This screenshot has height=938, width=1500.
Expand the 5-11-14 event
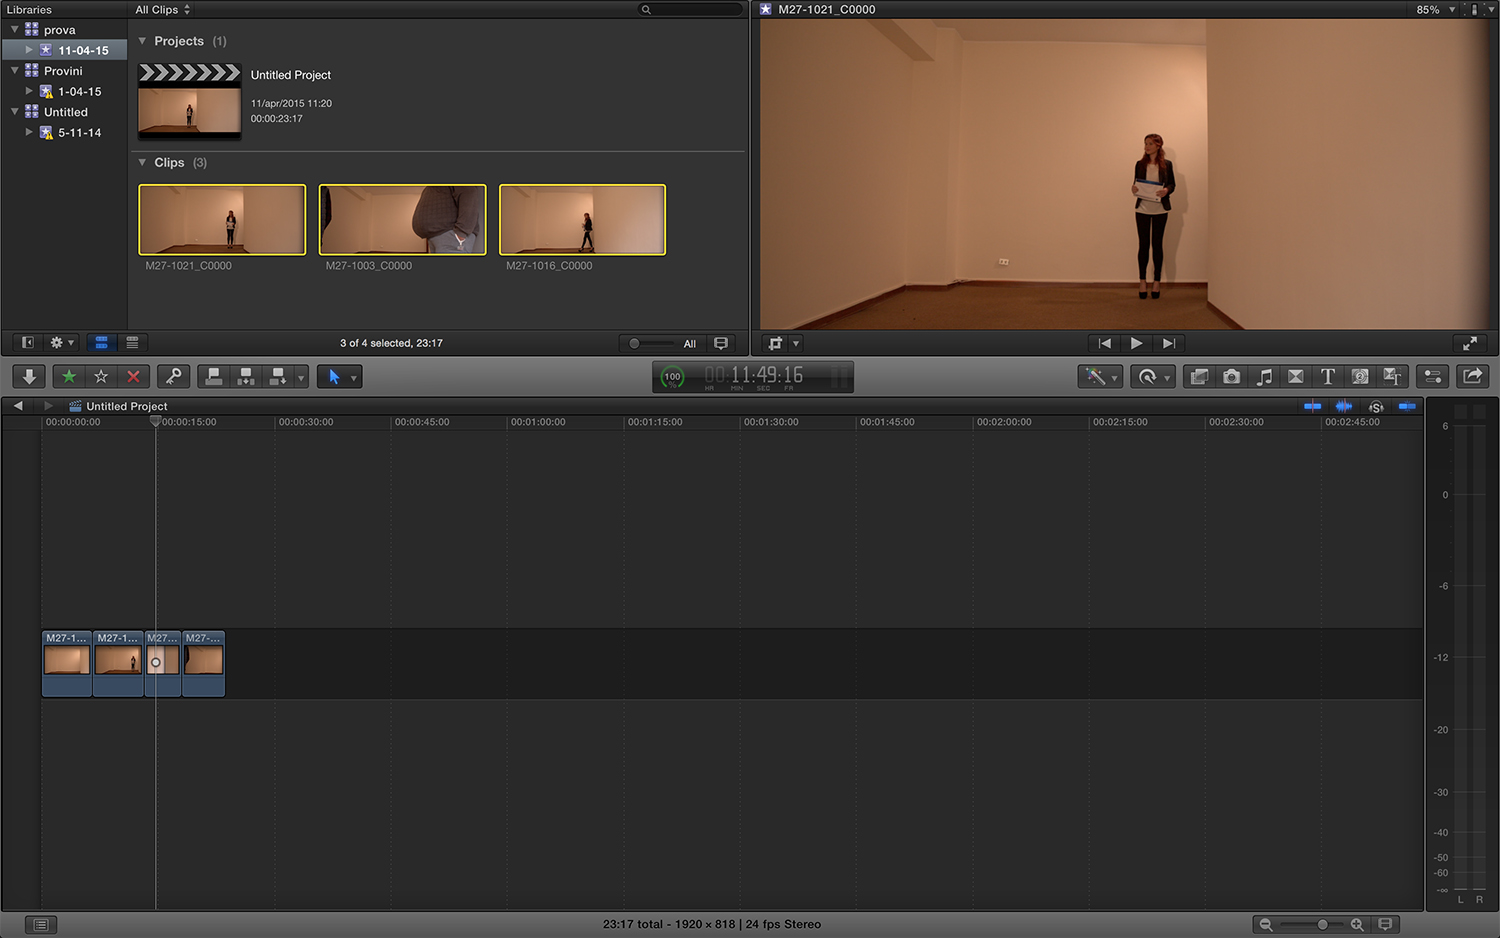tap(29, 132)
